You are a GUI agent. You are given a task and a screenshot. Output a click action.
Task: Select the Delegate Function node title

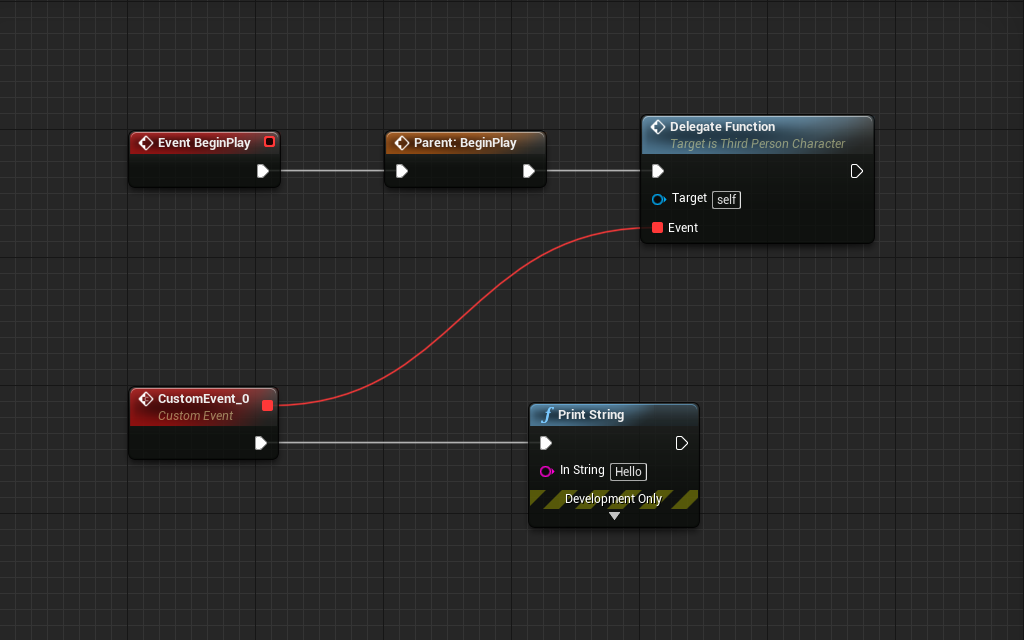(722, 127)
